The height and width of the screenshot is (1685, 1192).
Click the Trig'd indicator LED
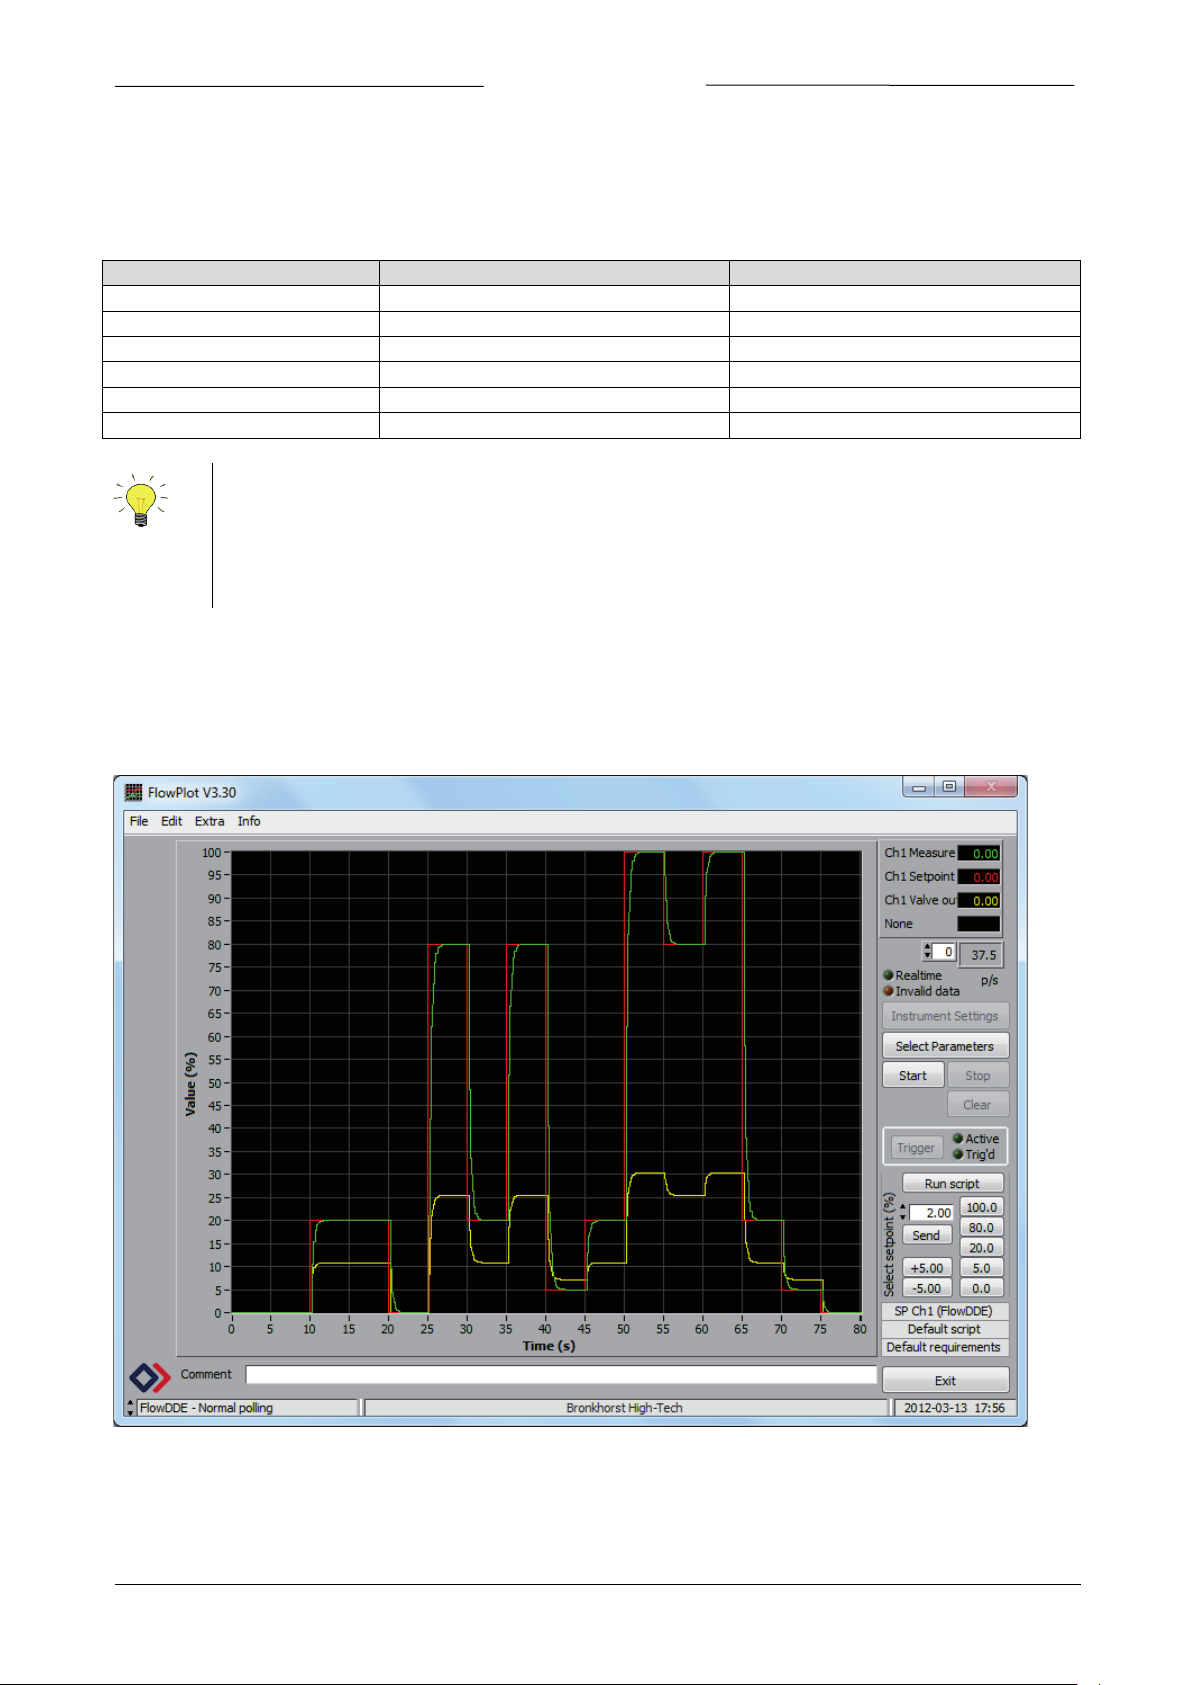click(958, 1154)
